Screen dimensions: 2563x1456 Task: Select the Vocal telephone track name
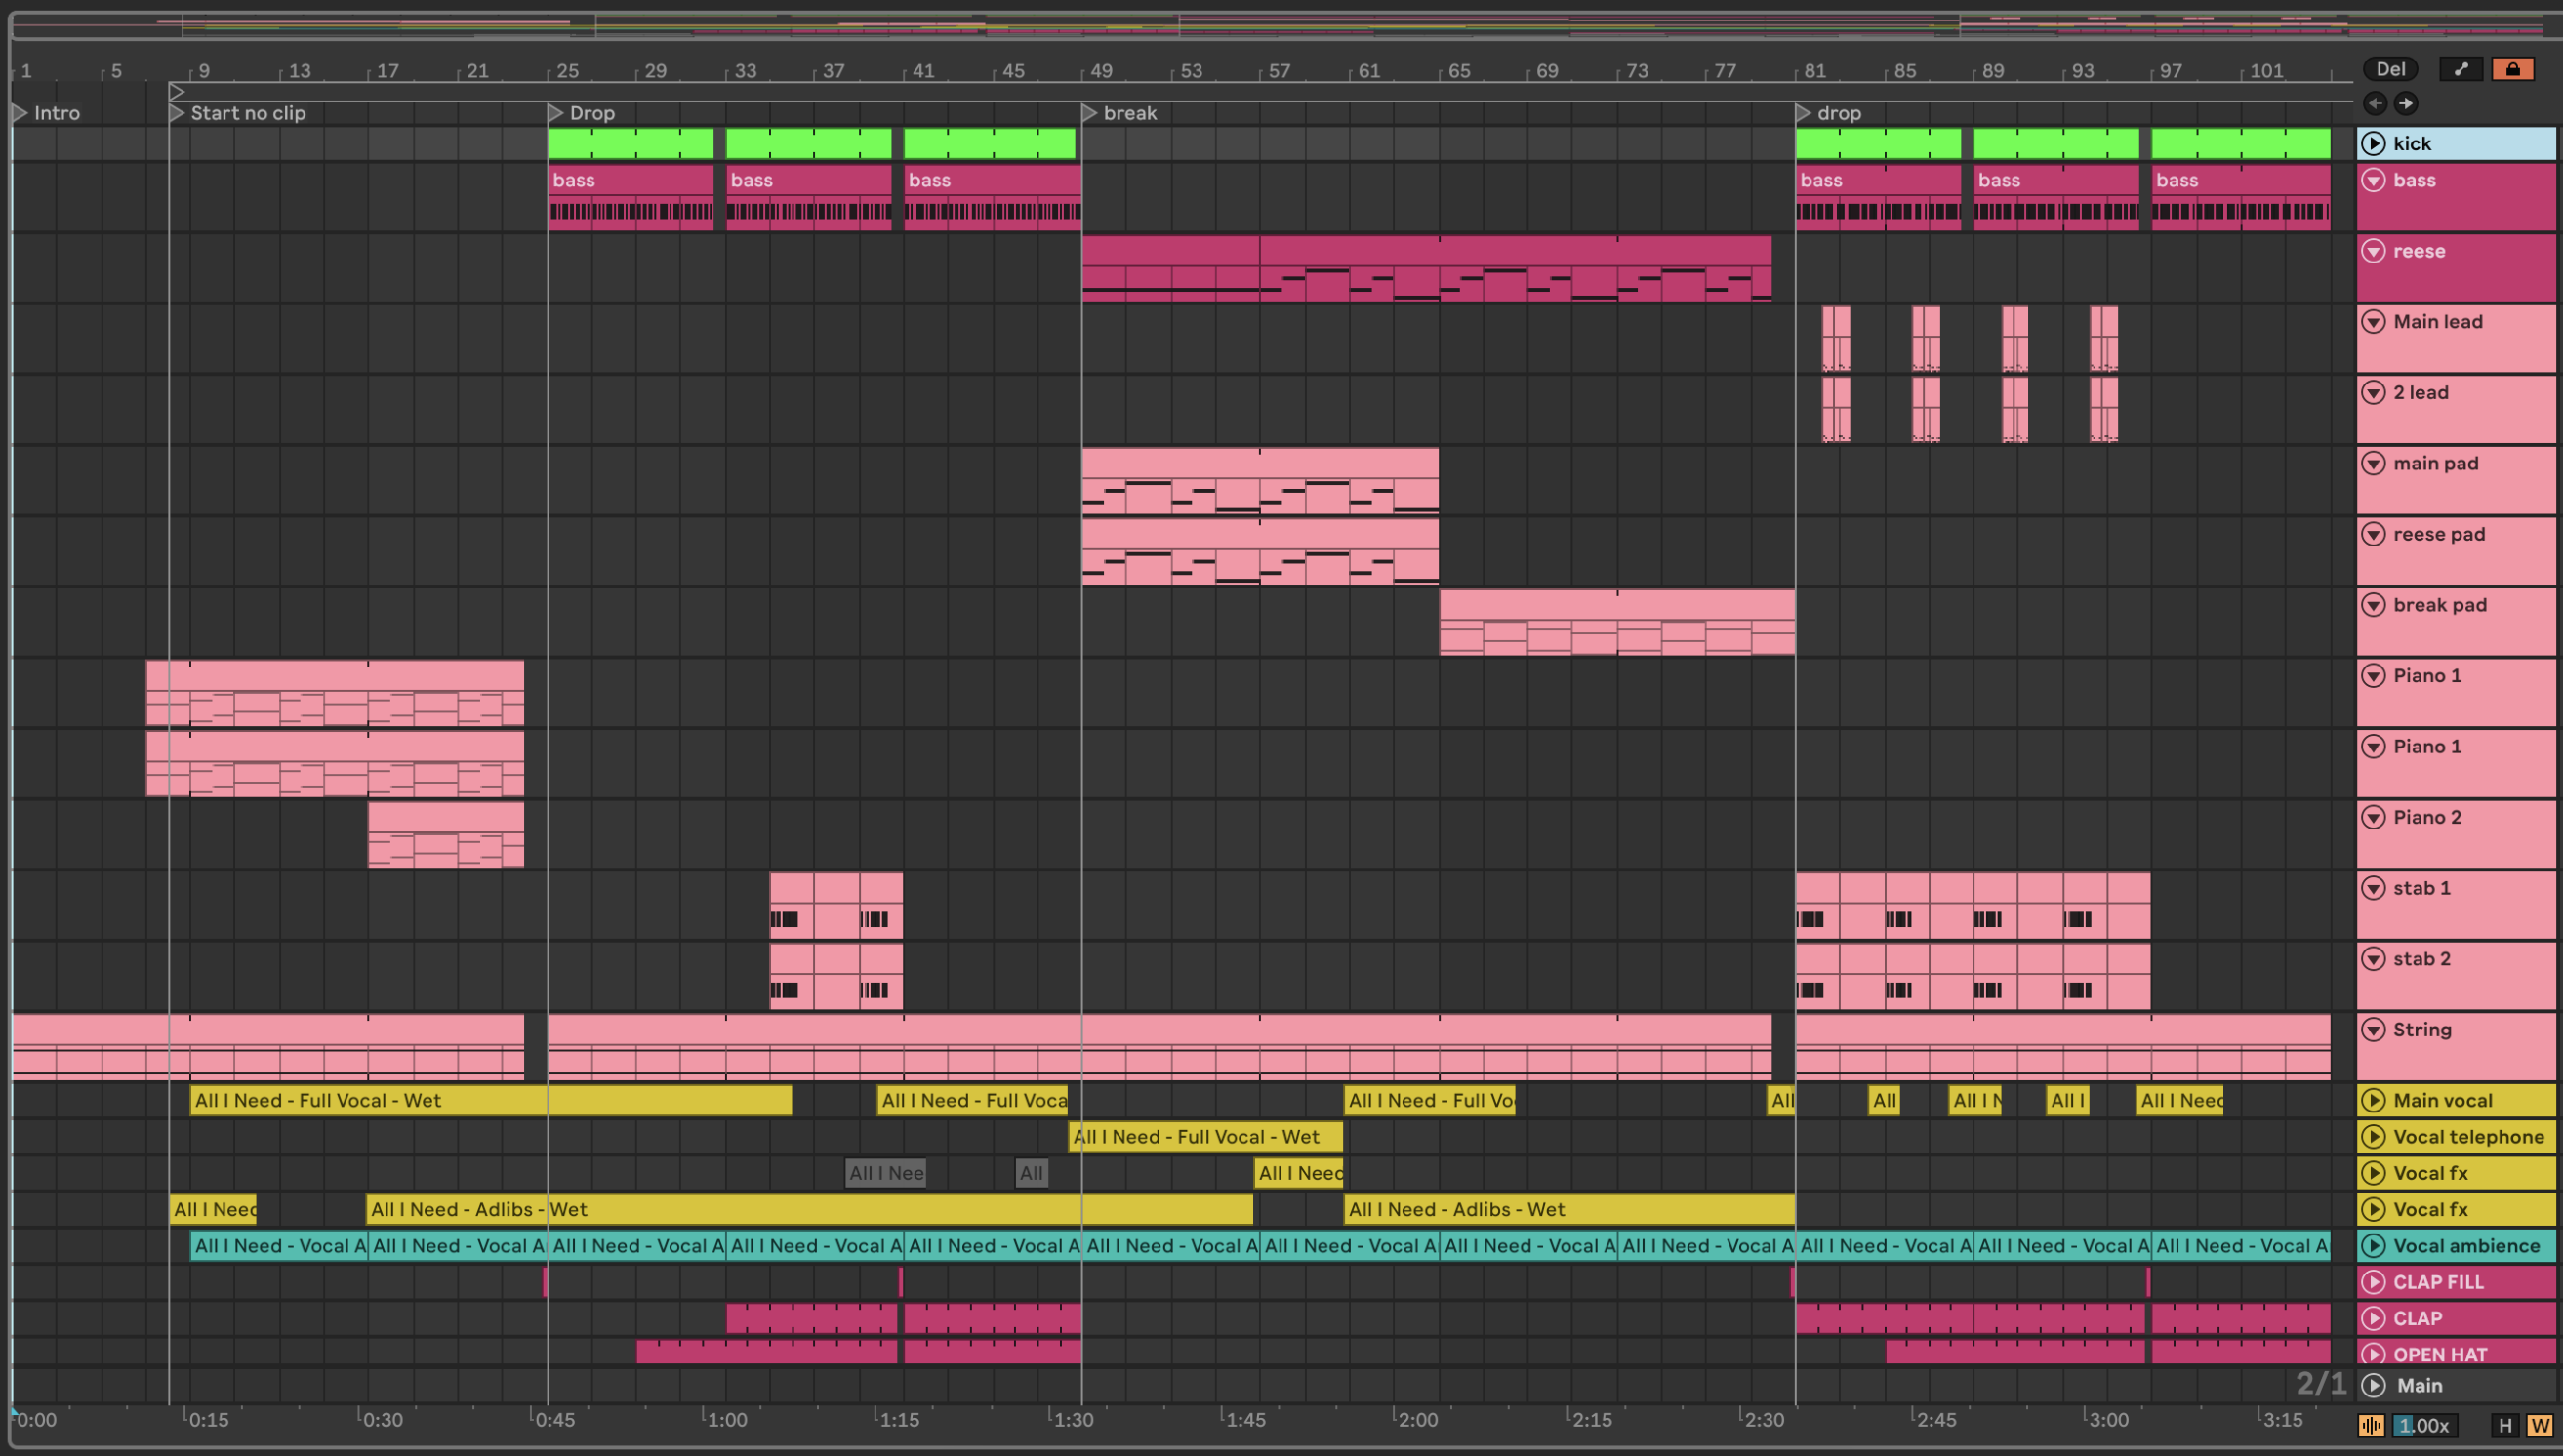click(2468, 1137)
